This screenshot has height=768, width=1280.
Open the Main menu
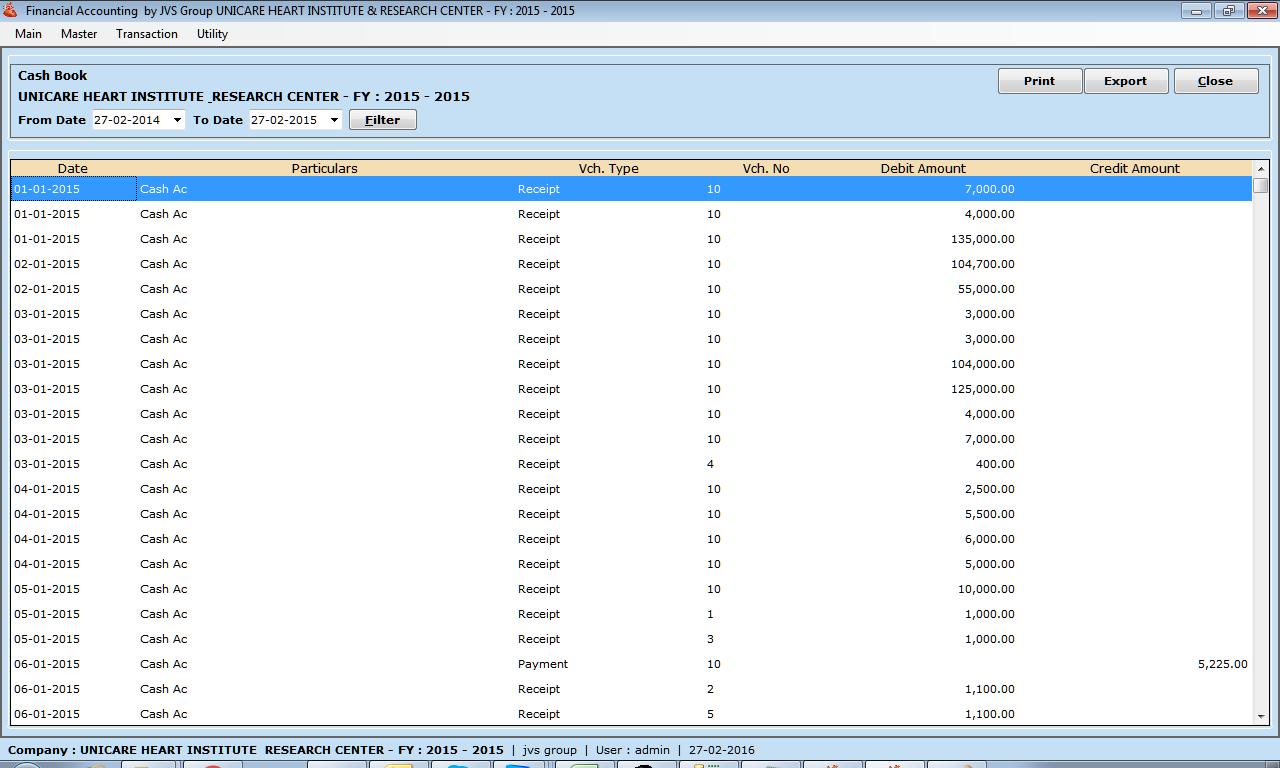(28, 34)
